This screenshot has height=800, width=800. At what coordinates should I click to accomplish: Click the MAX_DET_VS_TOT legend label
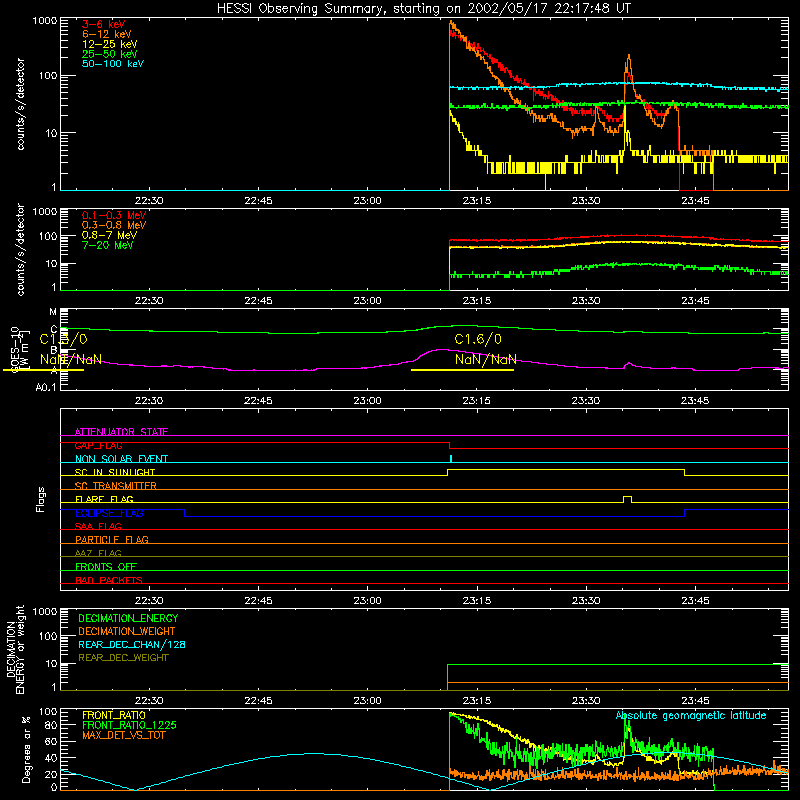click(123, 735)
